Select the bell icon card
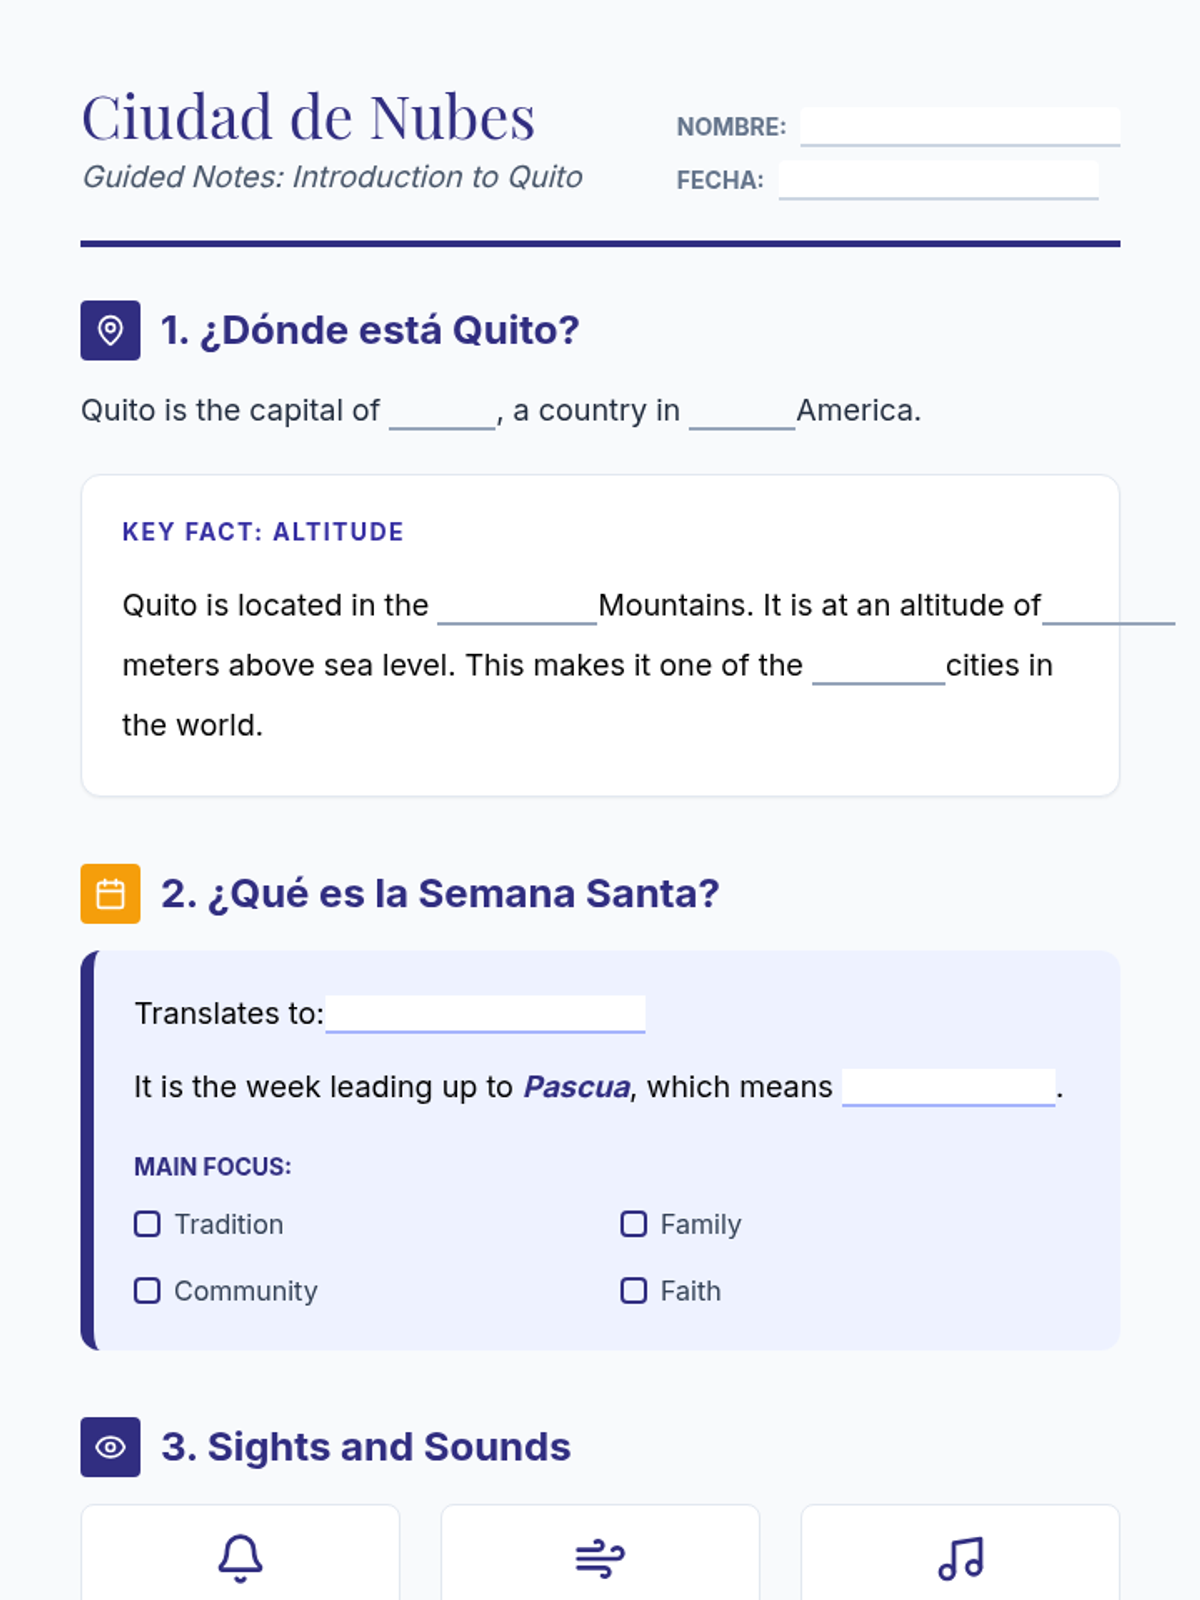 tap(240, 1553)
